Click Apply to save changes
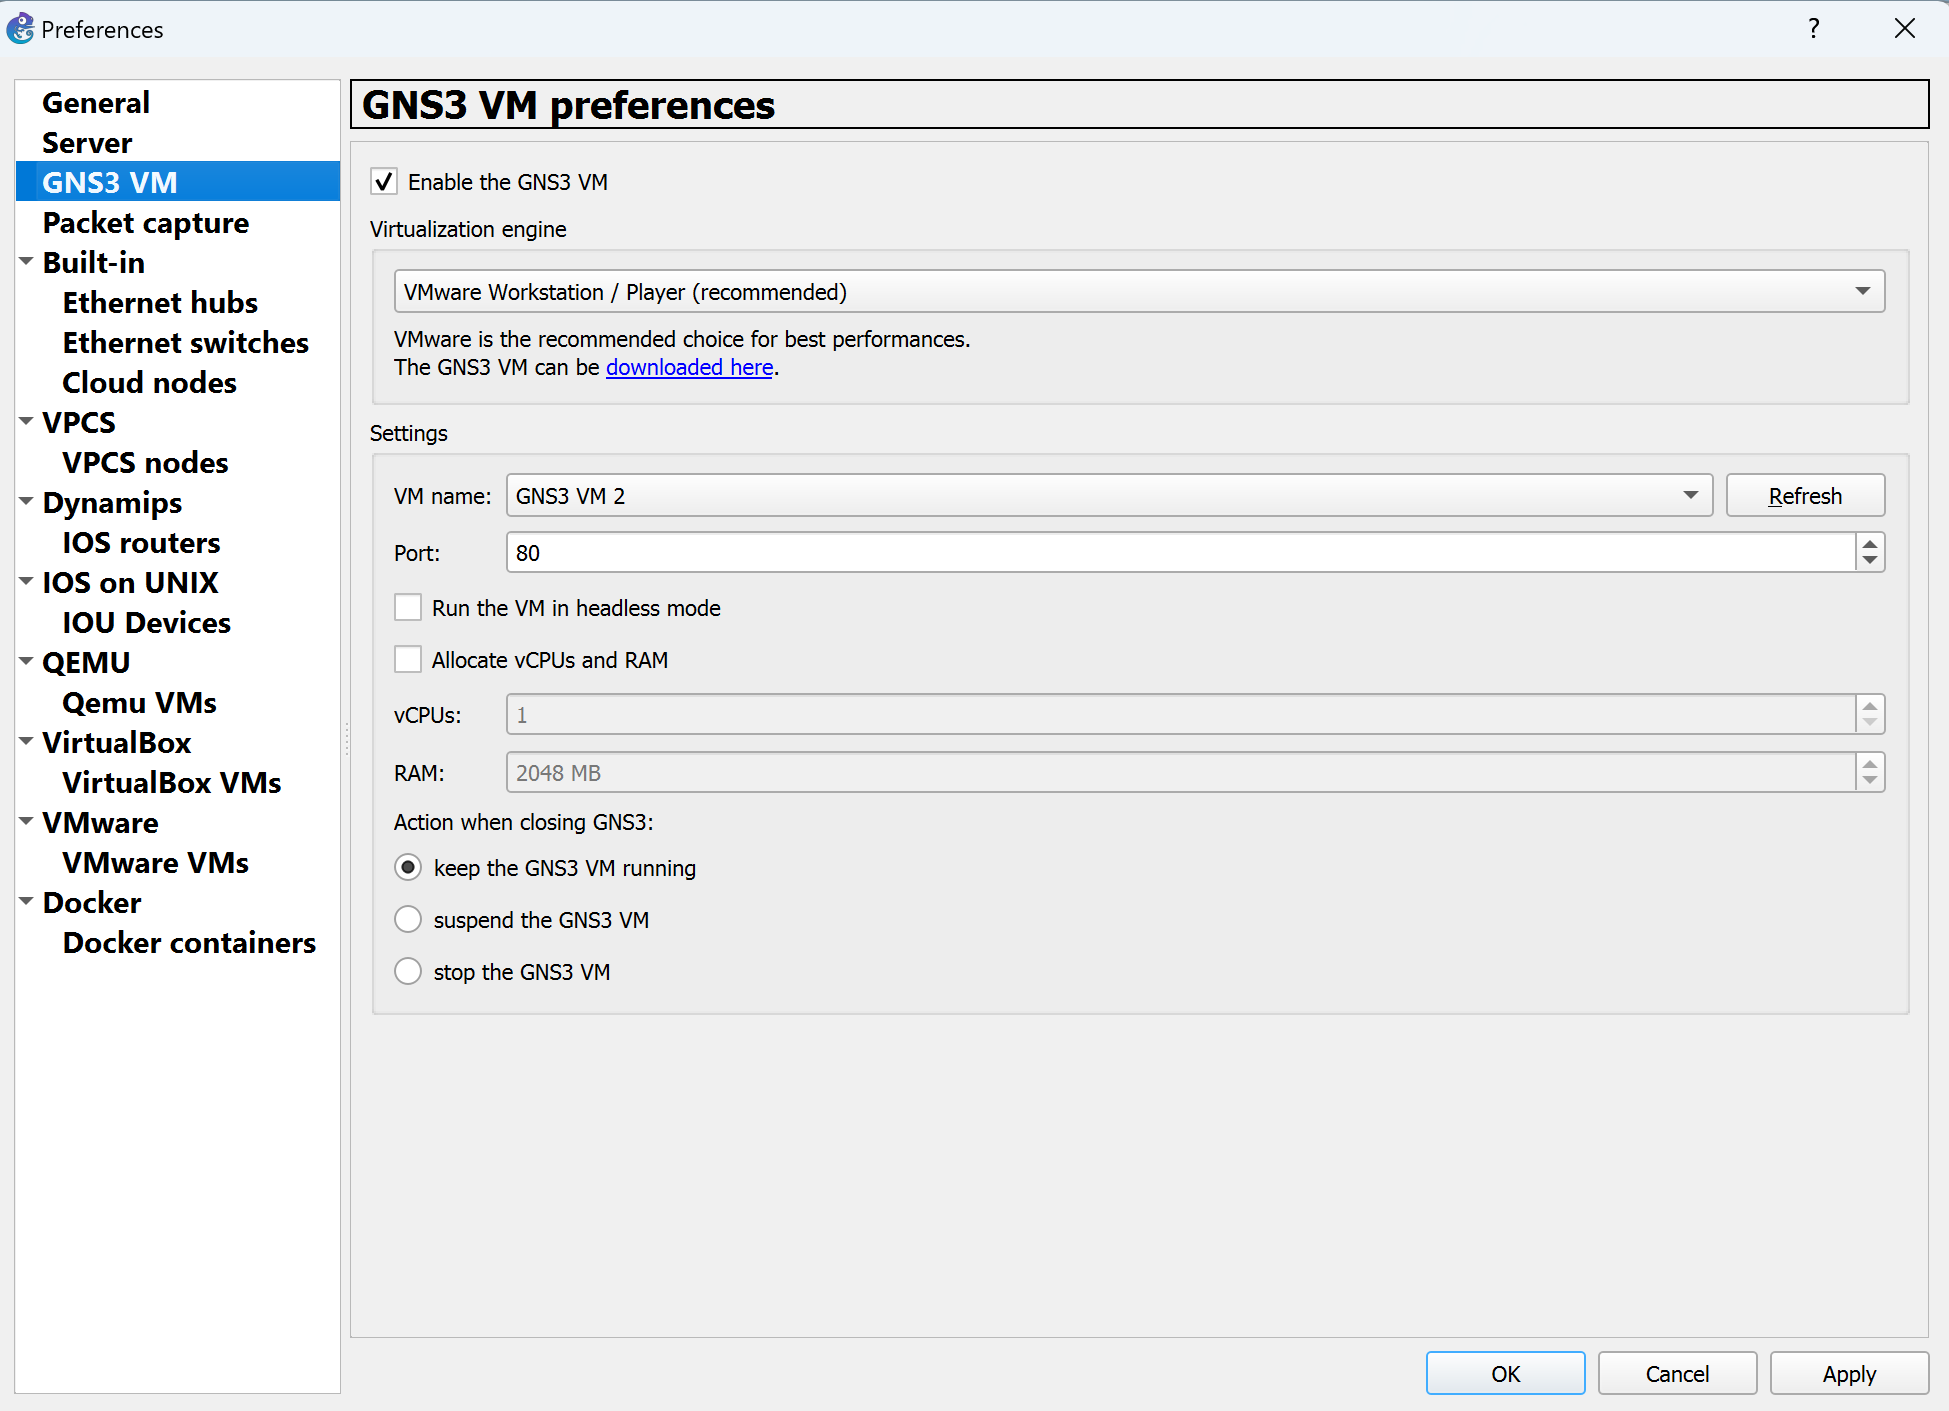Image resolution: width=1949 pixels, height=1411 pixels. pos(1849,1373)
